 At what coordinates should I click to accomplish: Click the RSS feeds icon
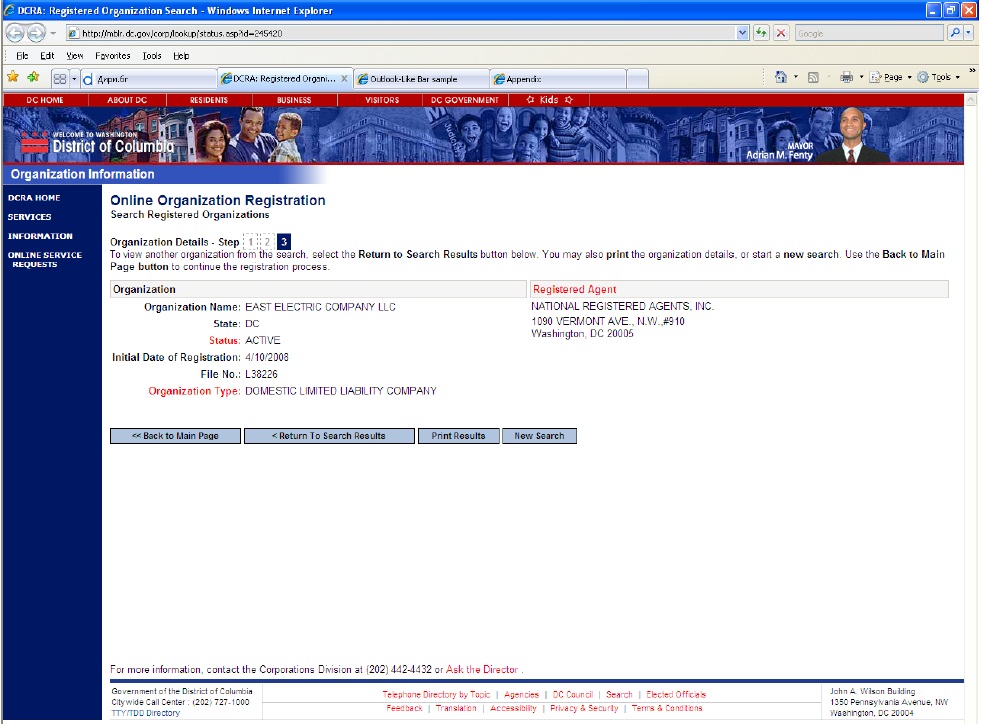click(813, 77)
